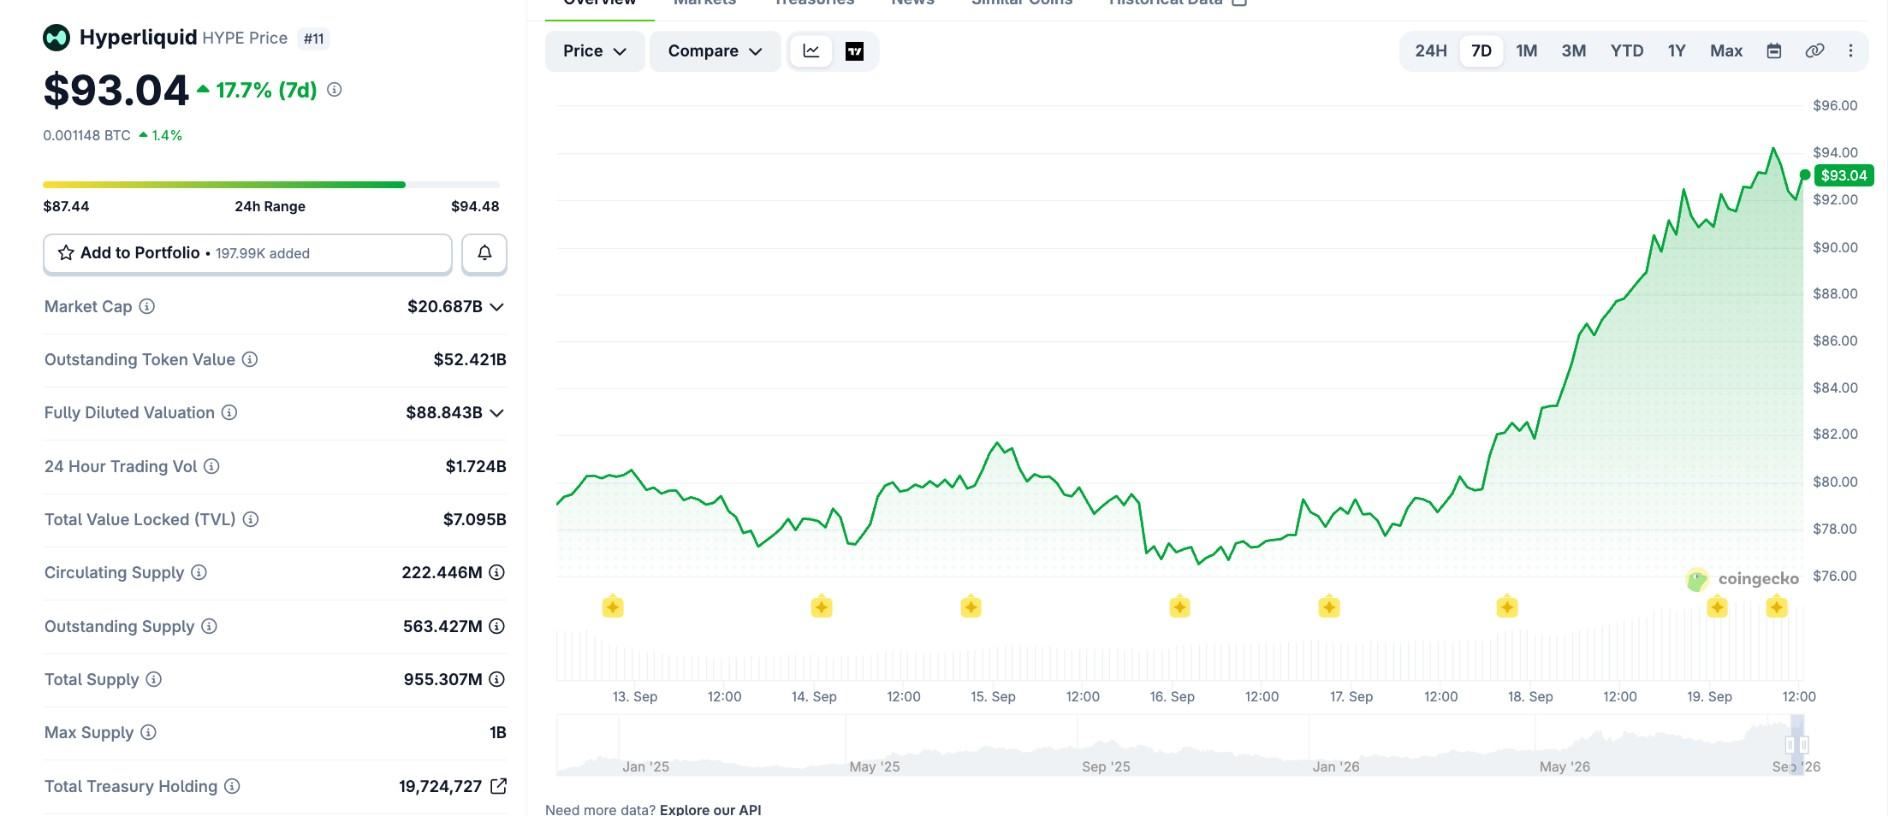Viewport: 1900px width, 816px height.
Task: Open the Max Supply info icon
Action: click(x=148, y=732)
